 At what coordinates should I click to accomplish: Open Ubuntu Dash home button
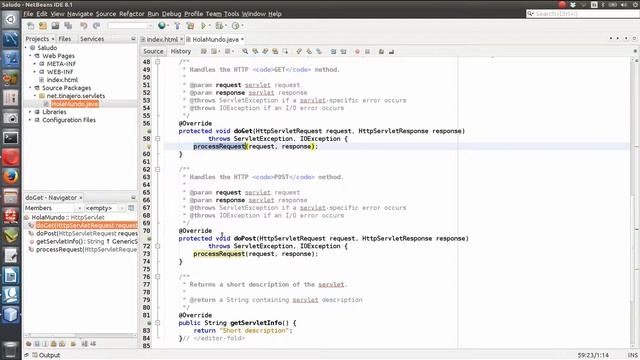click(x=11, y=19)
